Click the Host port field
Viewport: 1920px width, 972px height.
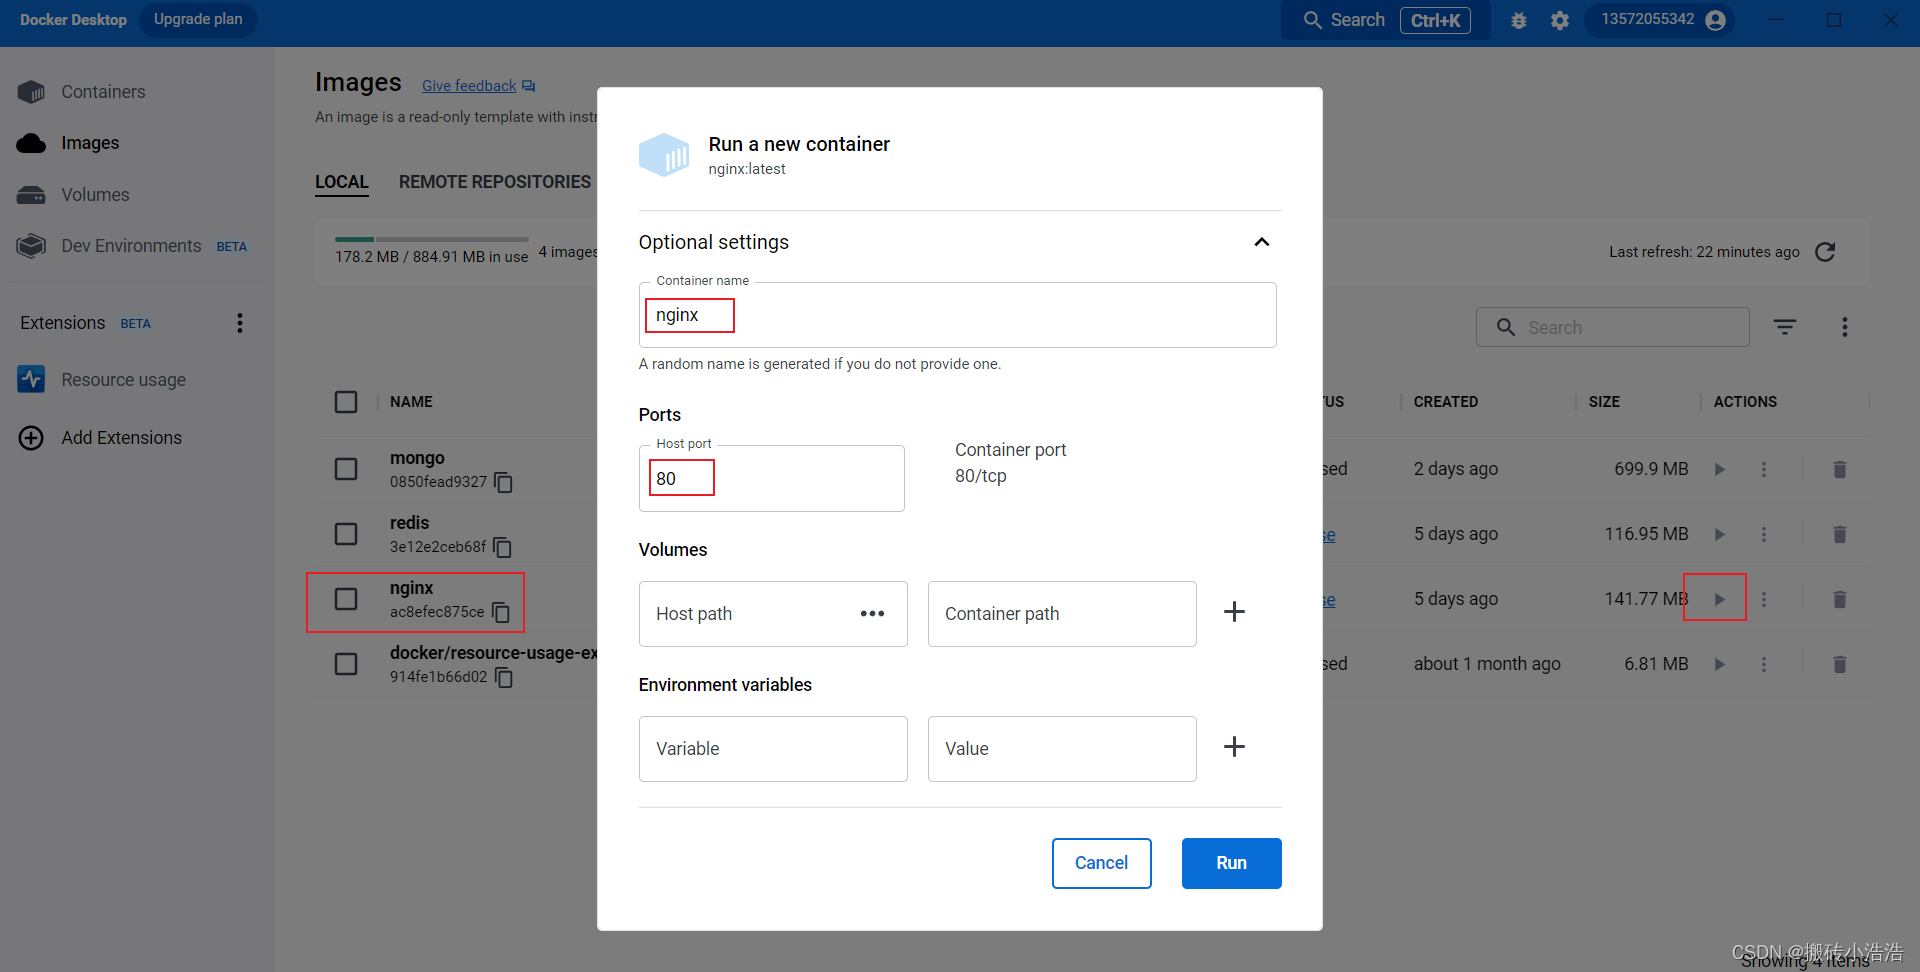coord(771,478)
